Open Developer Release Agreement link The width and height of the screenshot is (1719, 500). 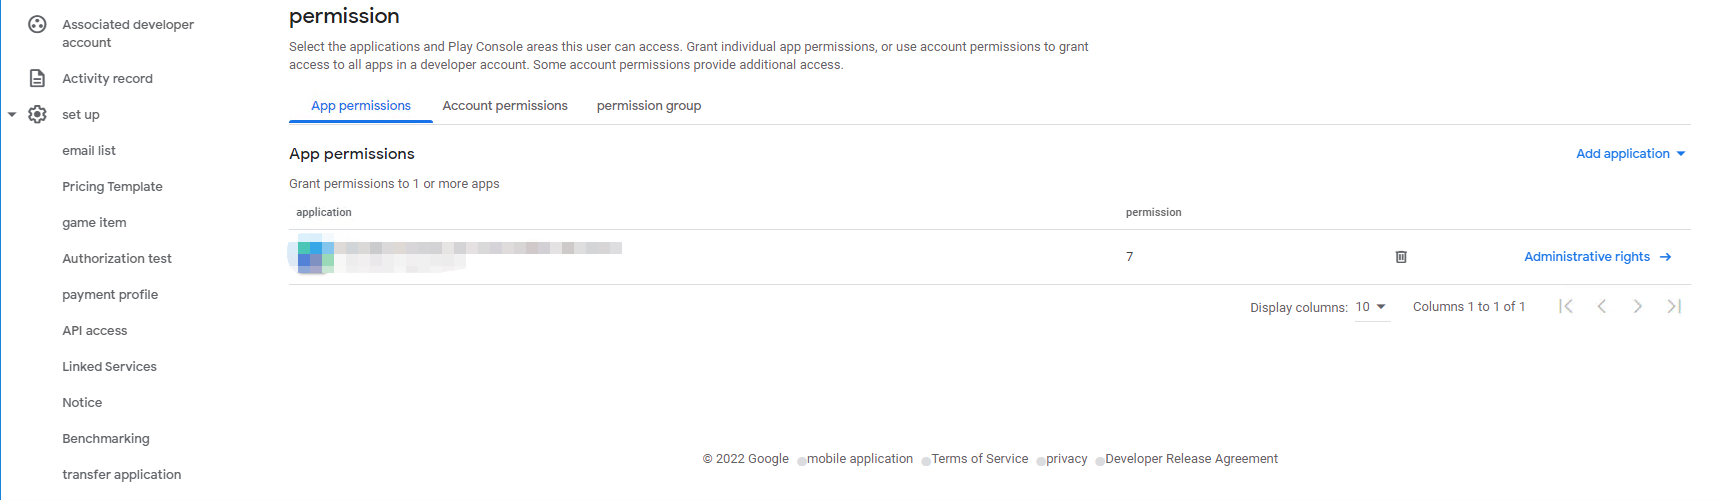point(1191,459)
